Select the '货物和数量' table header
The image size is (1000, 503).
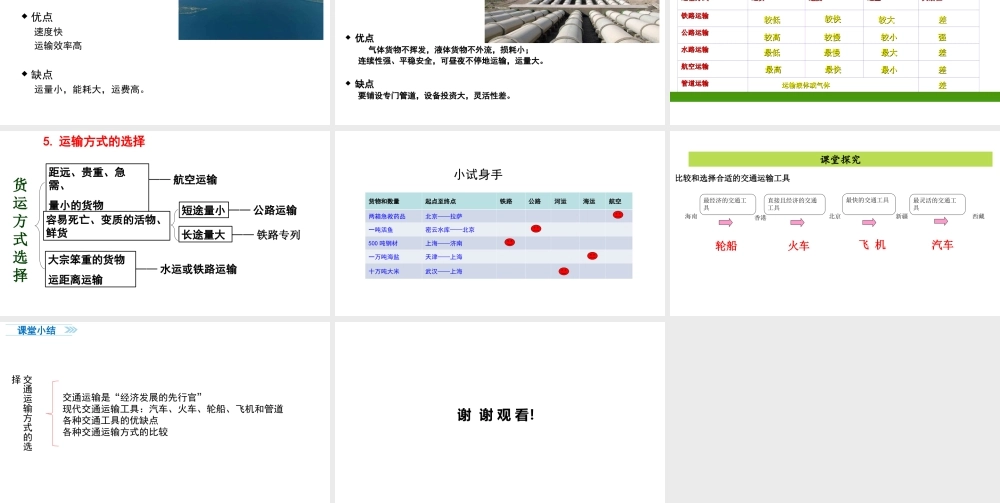click(x=384, y=201)
